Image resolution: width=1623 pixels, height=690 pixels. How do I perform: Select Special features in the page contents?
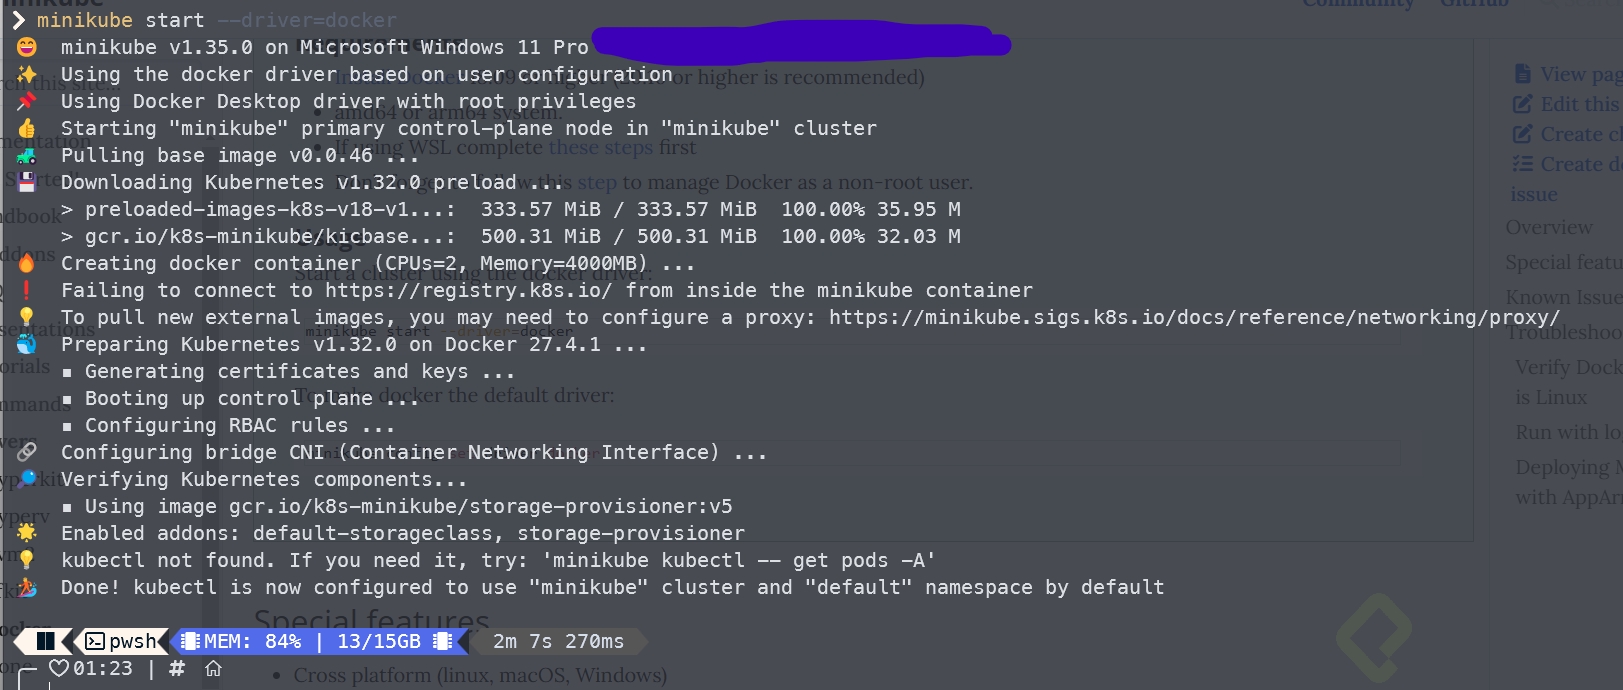[1563, 262]
